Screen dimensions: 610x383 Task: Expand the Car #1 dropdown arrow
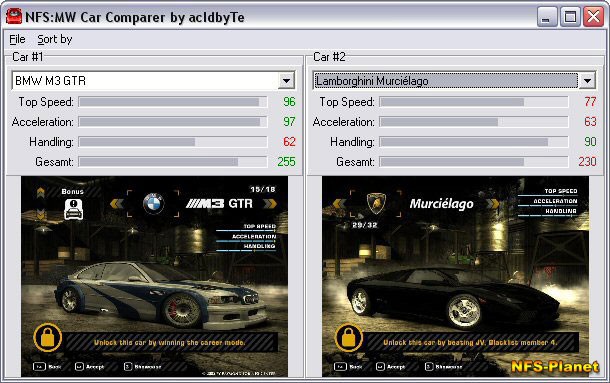click(x=286, y=81)
